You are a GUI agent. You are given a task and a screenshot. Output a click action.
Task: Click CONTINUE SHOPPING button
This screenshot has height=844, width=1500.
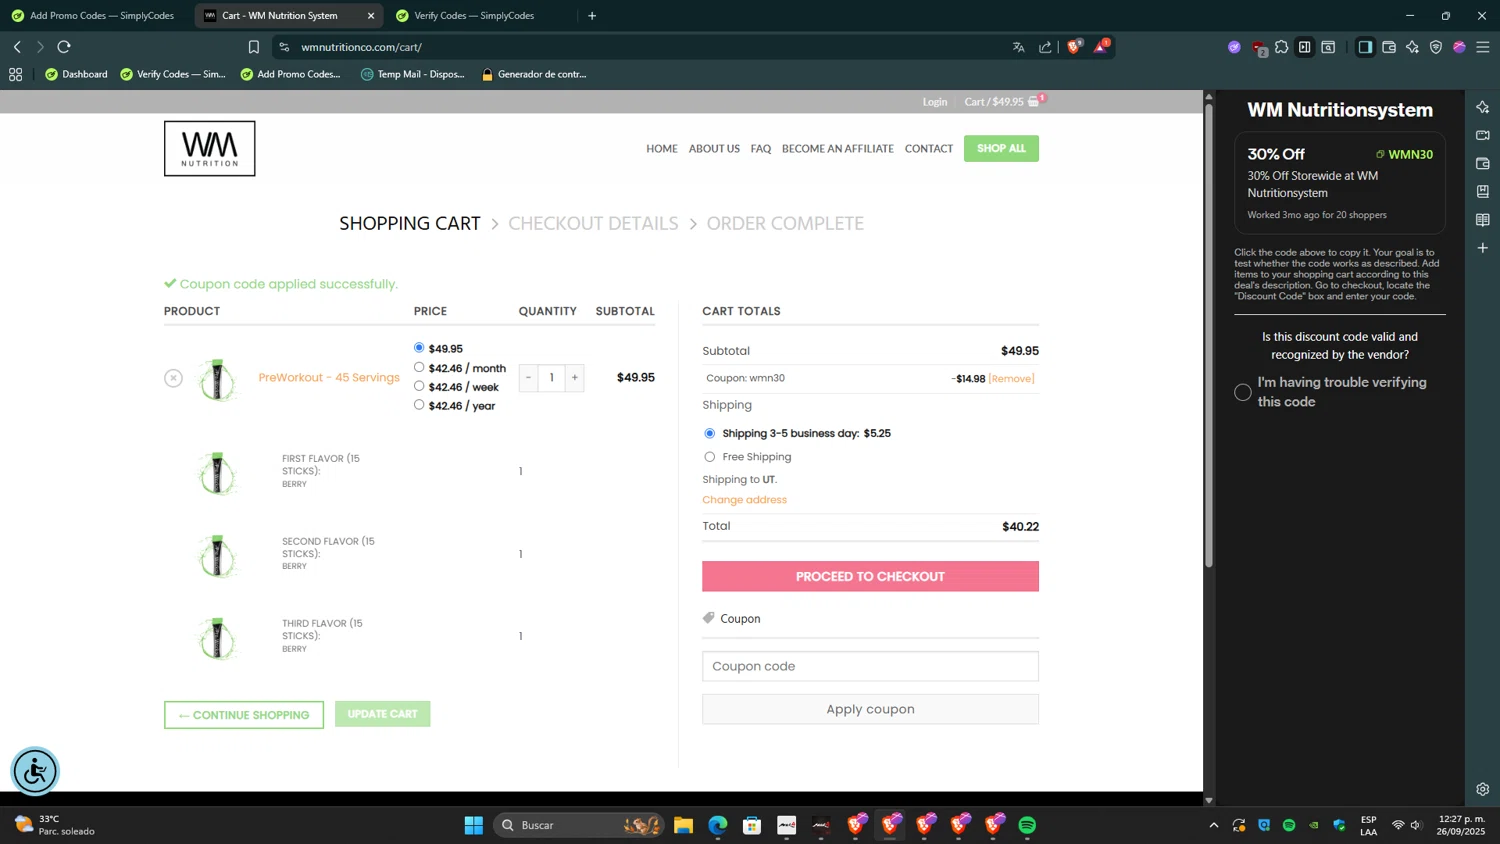click(x=244, y=715)
